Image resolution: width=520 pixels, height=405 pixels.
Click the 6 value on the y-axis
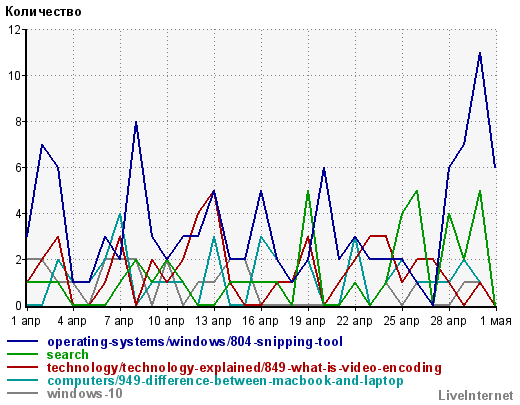(18, 168)
